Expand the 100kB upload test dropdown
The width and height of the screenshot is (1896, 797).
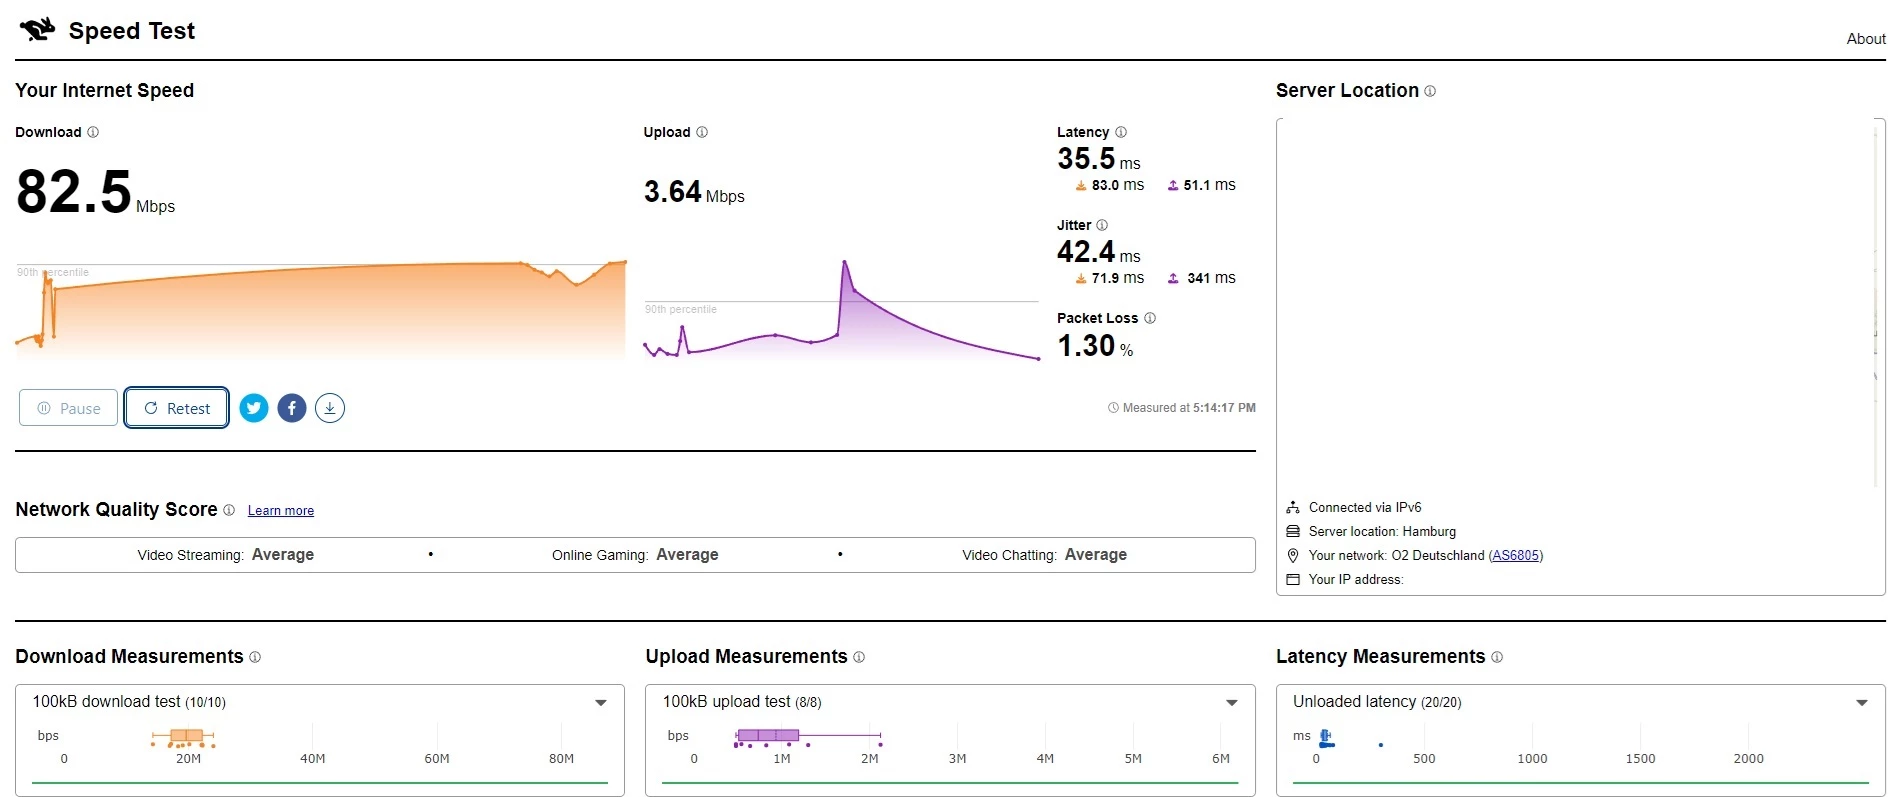click(x=1232, y=703)
